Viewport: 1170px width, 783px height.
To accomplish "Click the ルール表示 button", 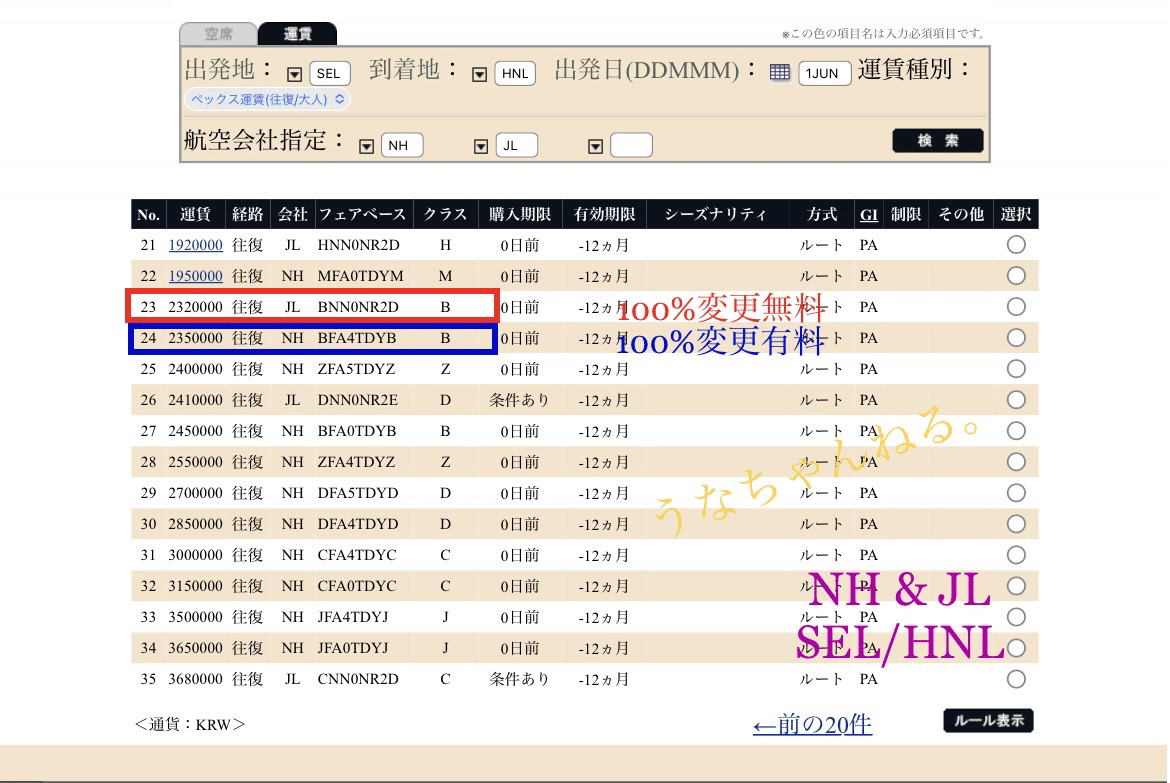I will click(x=989, y=720).
